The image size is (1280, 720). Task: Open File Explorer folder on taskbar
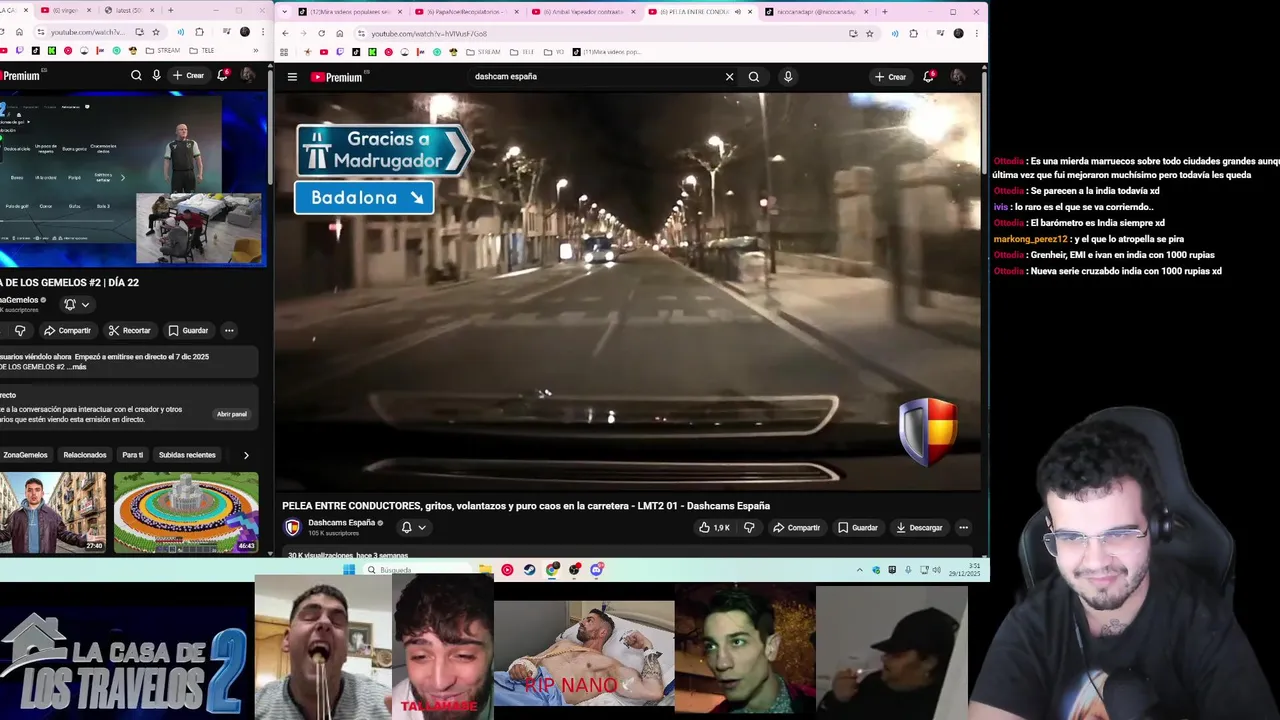pos(485,570)
